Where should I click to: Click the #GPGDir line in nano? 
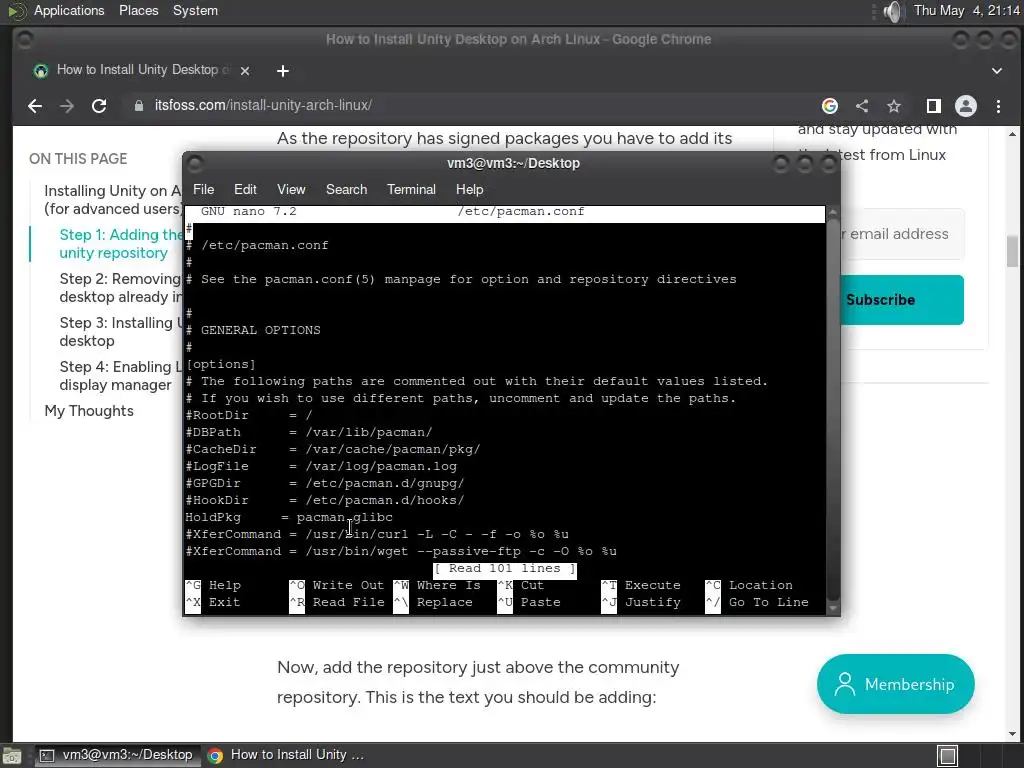325,483
